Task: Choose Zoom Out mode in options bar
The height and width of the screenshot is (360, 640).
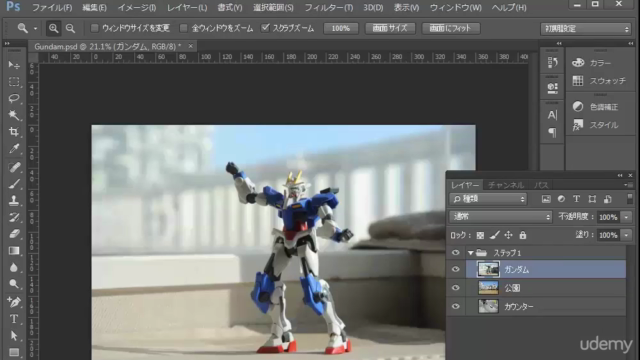Action: 71,28
